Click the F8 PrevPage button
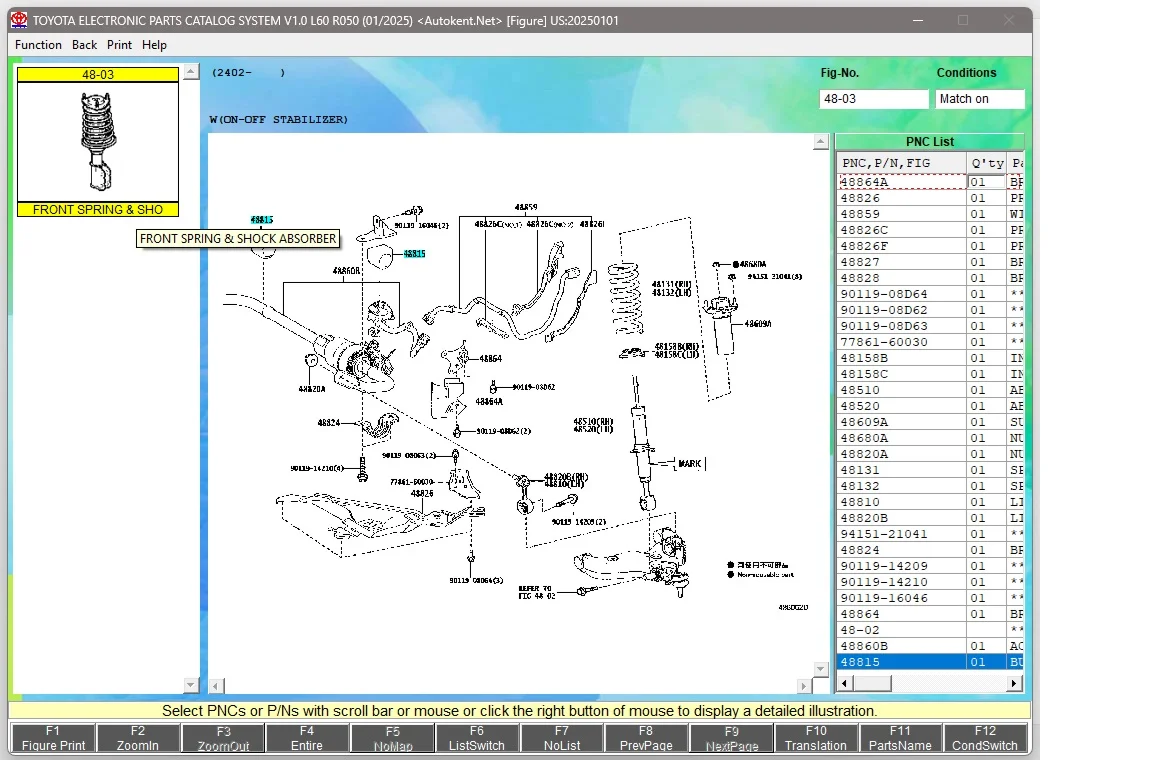The width and height of the screenshot is (1152, 760). 646,738
